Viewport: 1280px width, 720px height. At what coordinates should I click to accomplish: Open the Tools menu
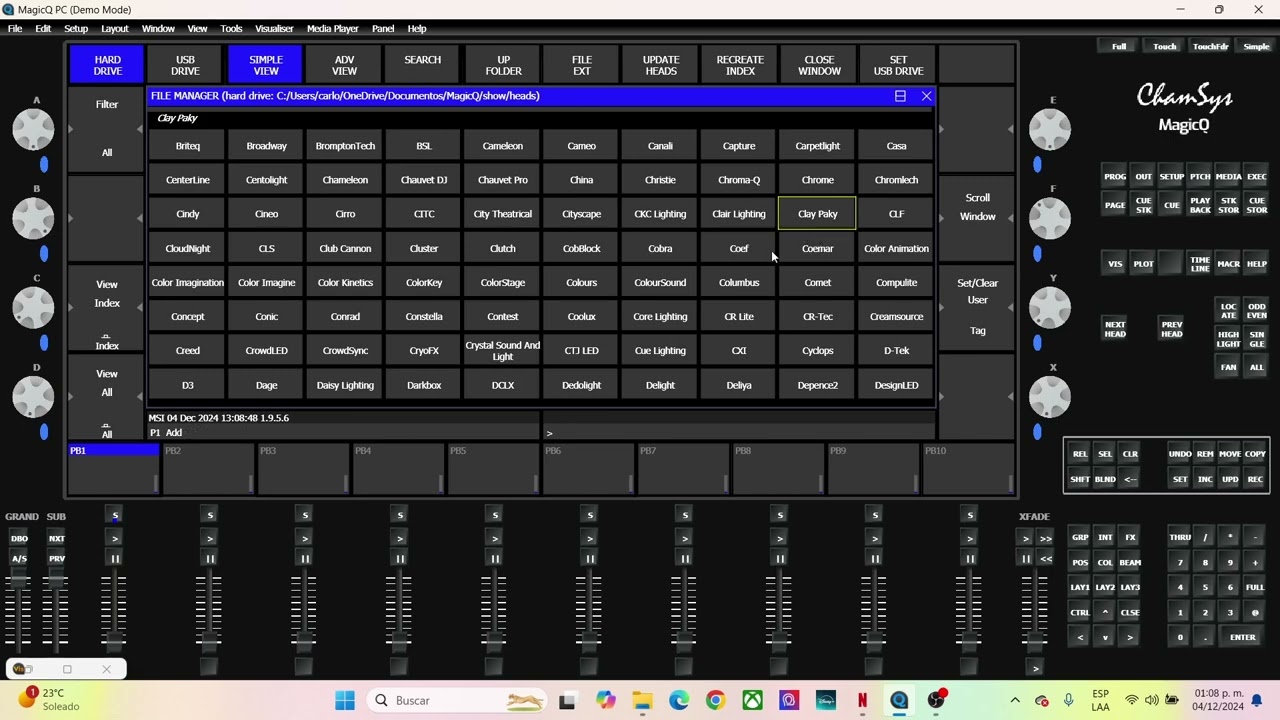pyautogui.click(x=231, y=28)
